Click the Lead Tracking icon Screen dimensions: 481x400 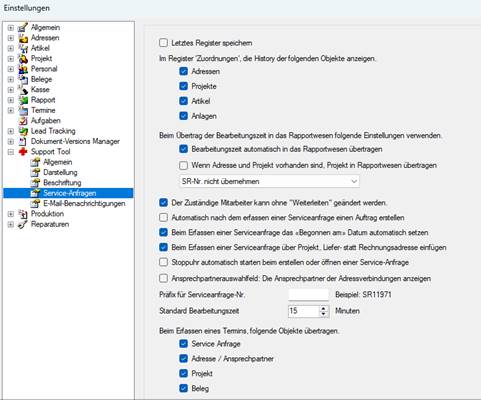click(23, 131)
